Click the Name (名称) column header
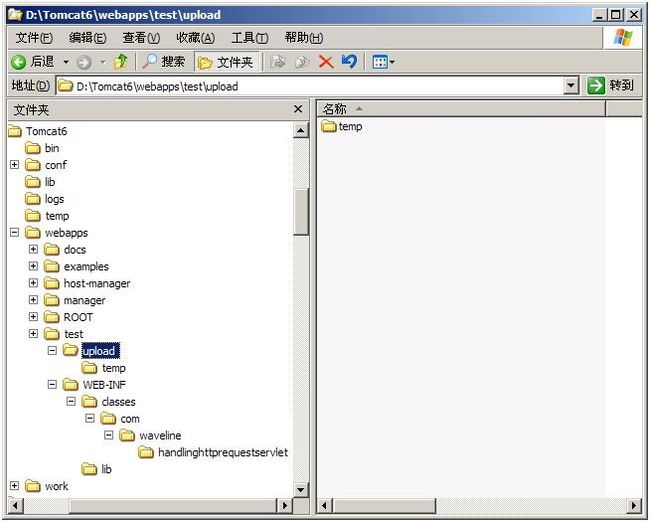The width and height of the screenshot is (650, 522). (x=461, y=109)
